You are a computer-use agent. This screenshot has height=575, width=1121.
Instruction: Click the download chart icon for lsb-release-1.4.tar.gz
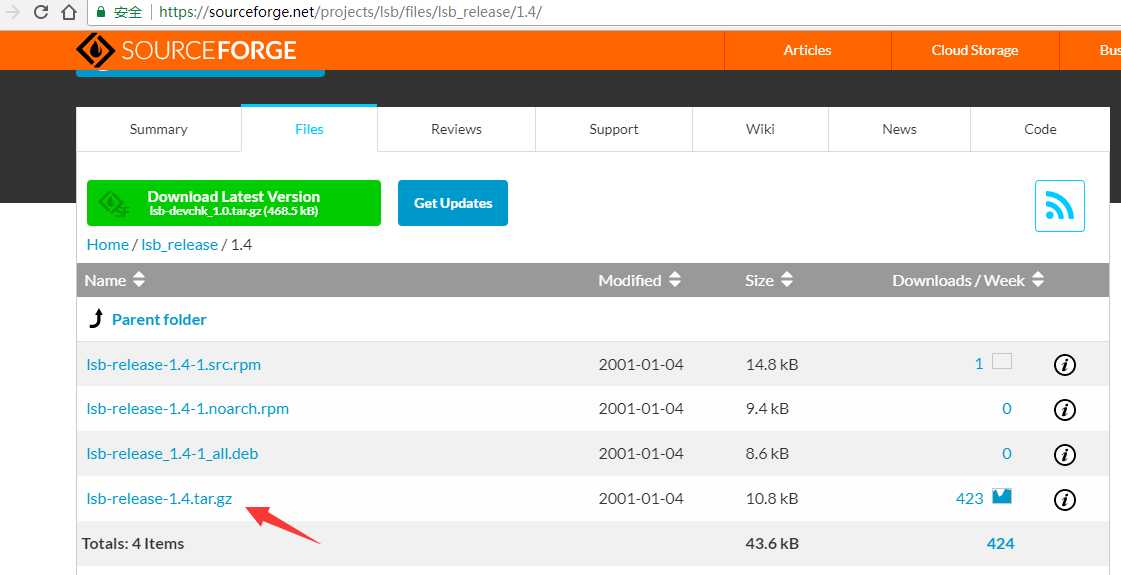point(1002,496)
